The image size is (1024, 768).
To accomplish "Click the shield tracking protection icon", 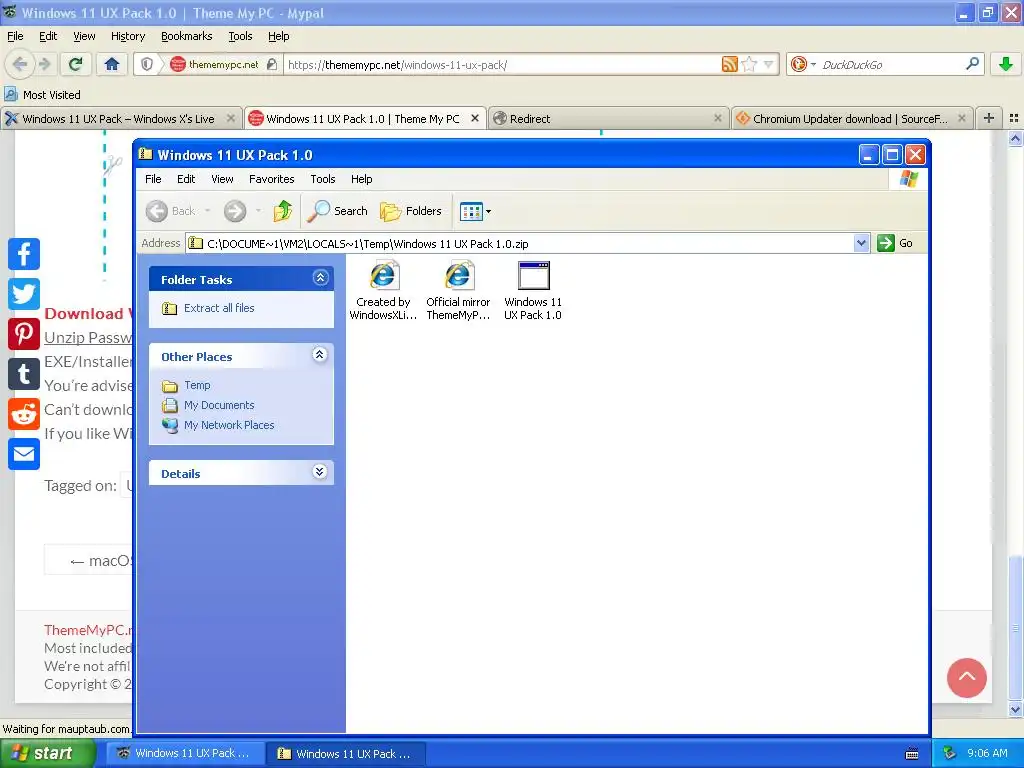I will [147, 64].
